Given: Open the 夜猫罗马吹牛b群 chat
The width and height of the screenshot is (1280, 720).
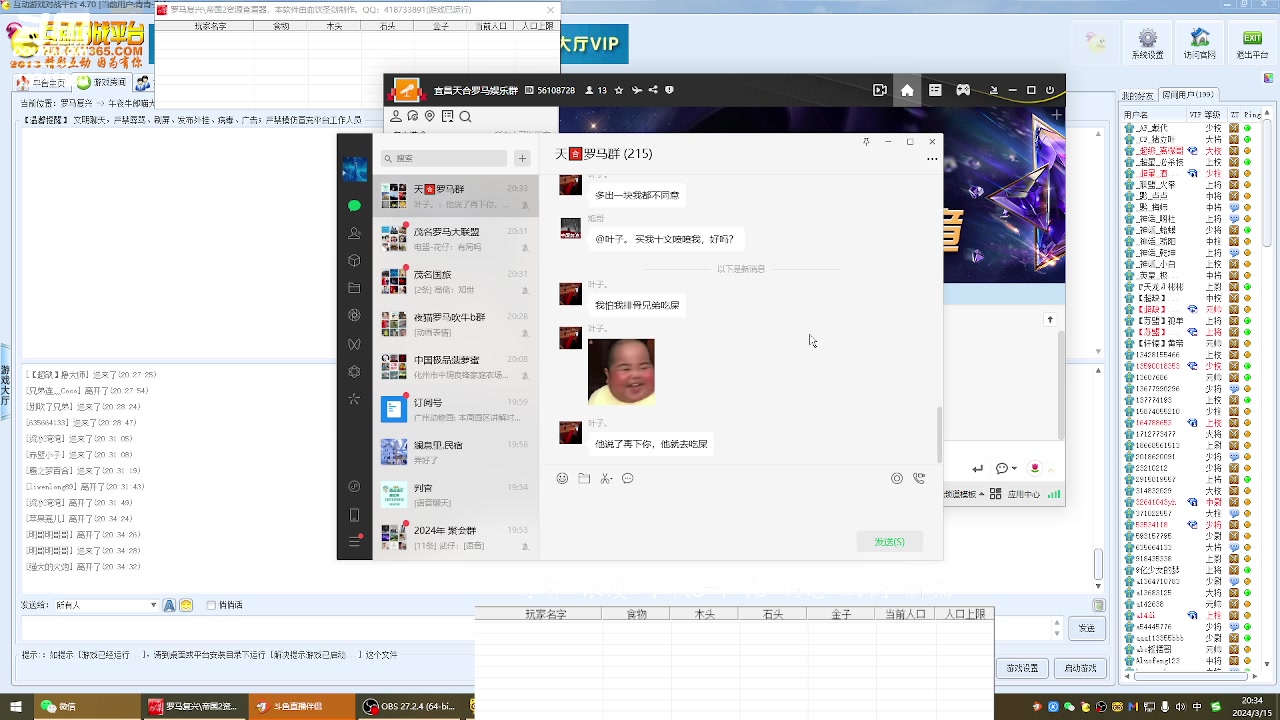Looking at the screenshot, I should (455, 324).
